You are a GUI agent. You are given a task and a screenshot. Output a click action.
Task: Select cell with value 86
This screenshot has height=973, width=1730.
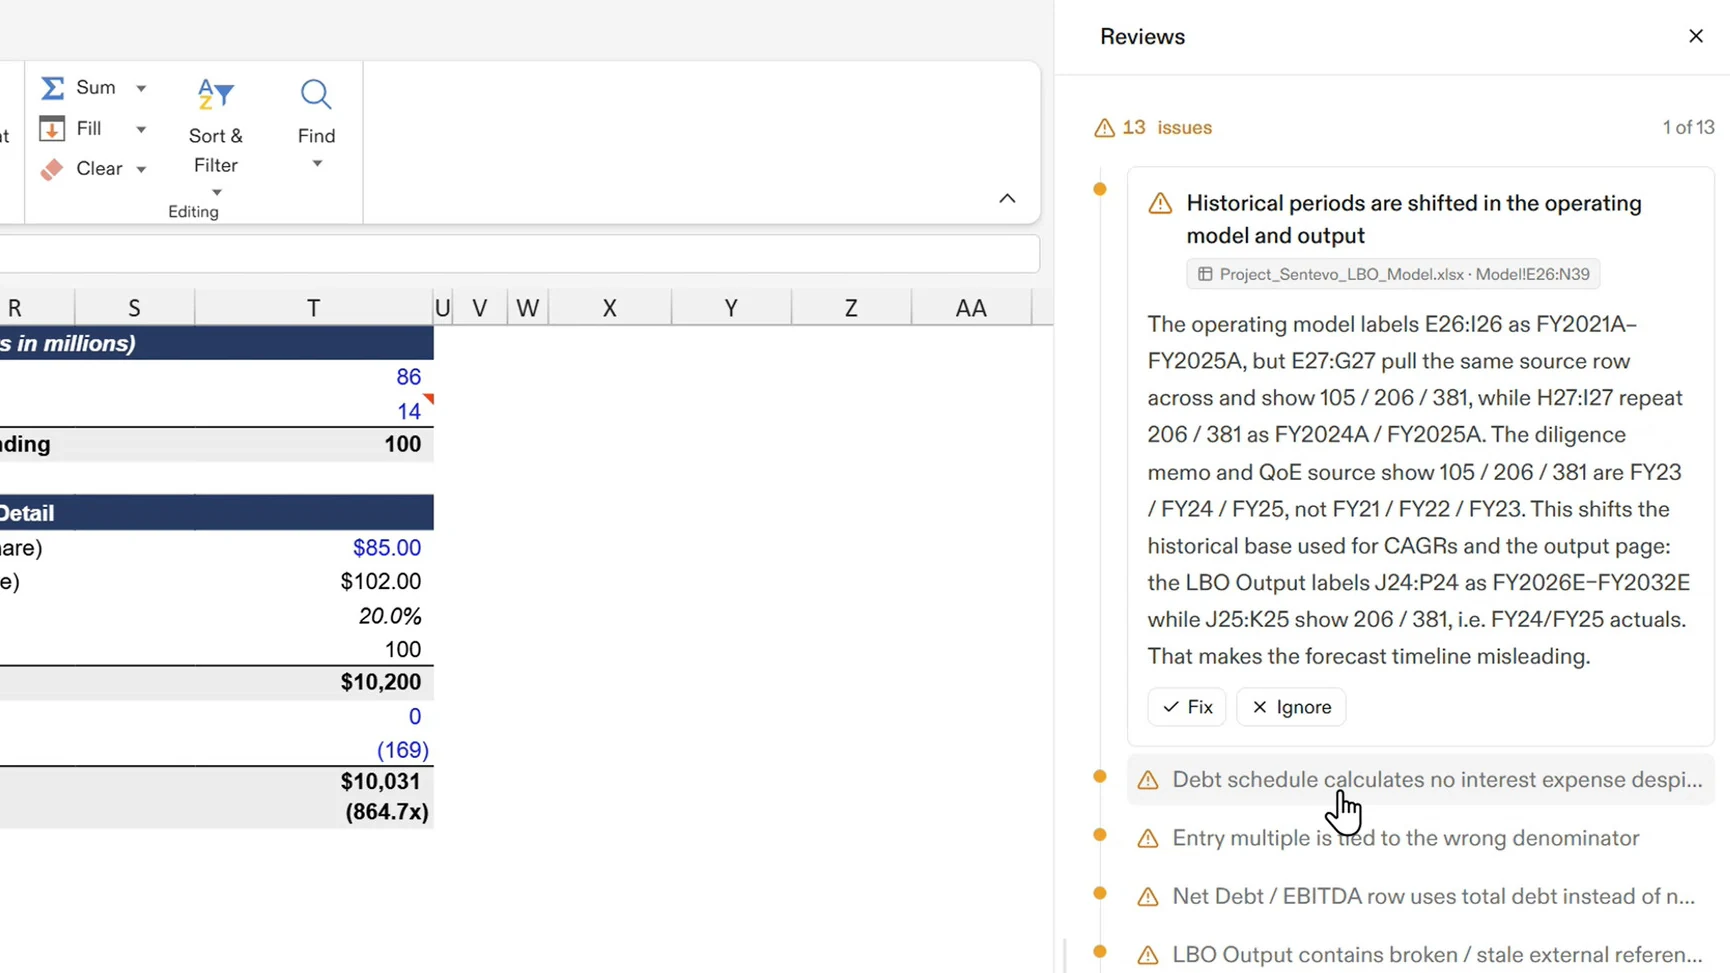point(314,377)
